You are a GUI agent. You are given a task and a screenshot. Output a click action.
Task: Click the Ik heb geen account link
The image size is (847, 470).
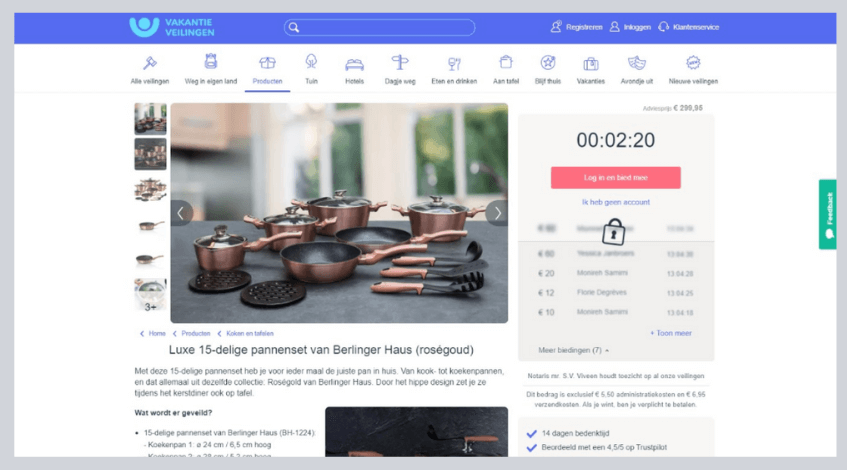pos(615,202)
